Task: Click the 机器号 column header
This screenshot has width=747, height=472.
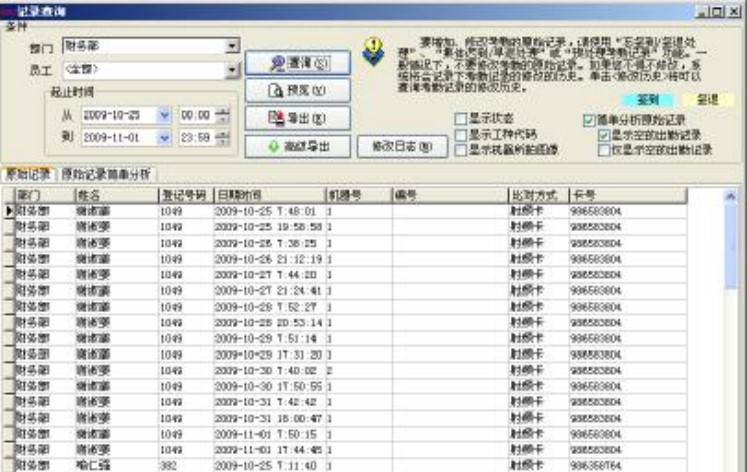Action: click(x=359, y=195)
